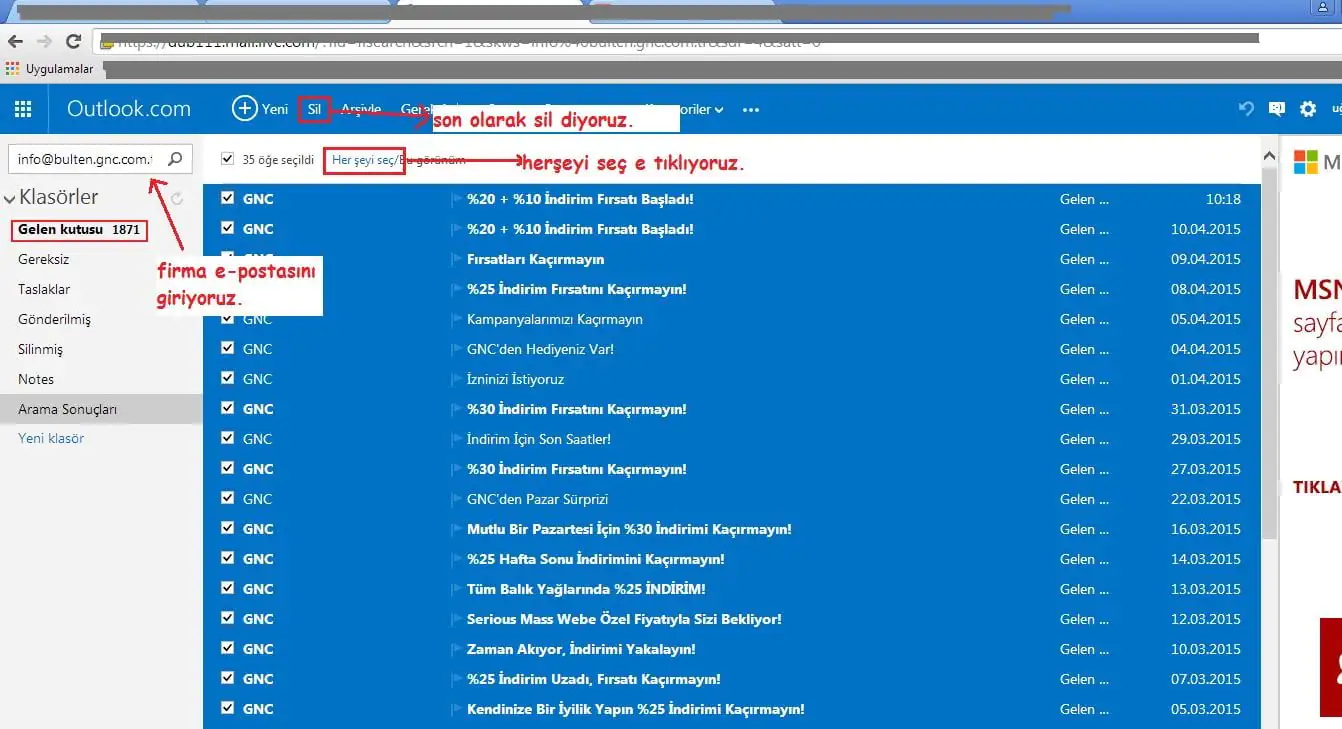This screenshot has height=729, width=1342.
Task: Uncheck the checkbox for GNC'den Hediyeniz Var!
Action: [x=228, y=349]
